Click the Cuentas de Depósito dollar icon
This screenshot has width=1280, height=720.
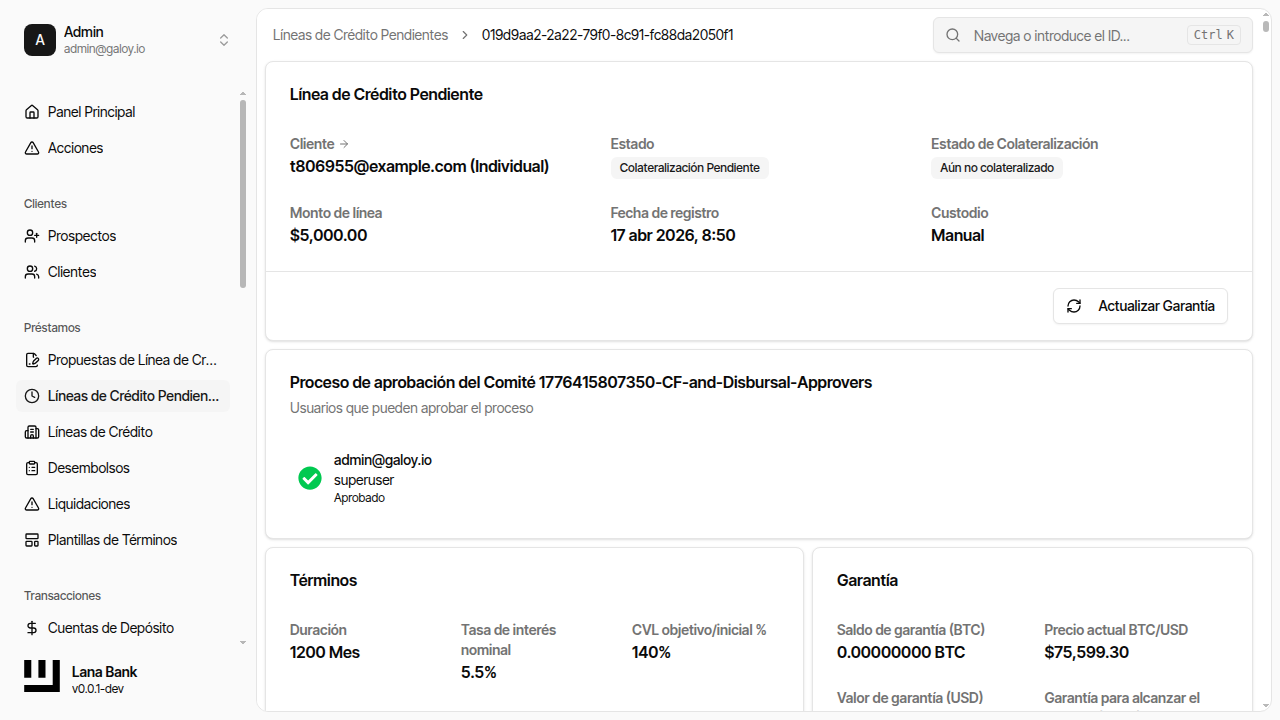[x=32, y=628]
